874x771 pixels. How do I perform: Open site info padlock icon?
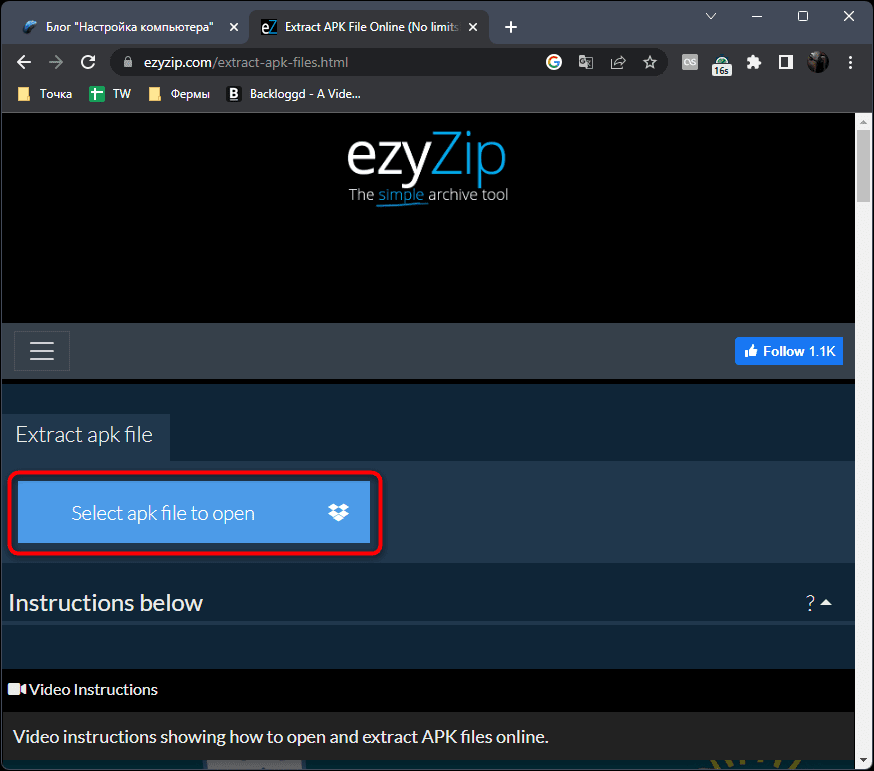pyautogui.click(x=128, y=62)
